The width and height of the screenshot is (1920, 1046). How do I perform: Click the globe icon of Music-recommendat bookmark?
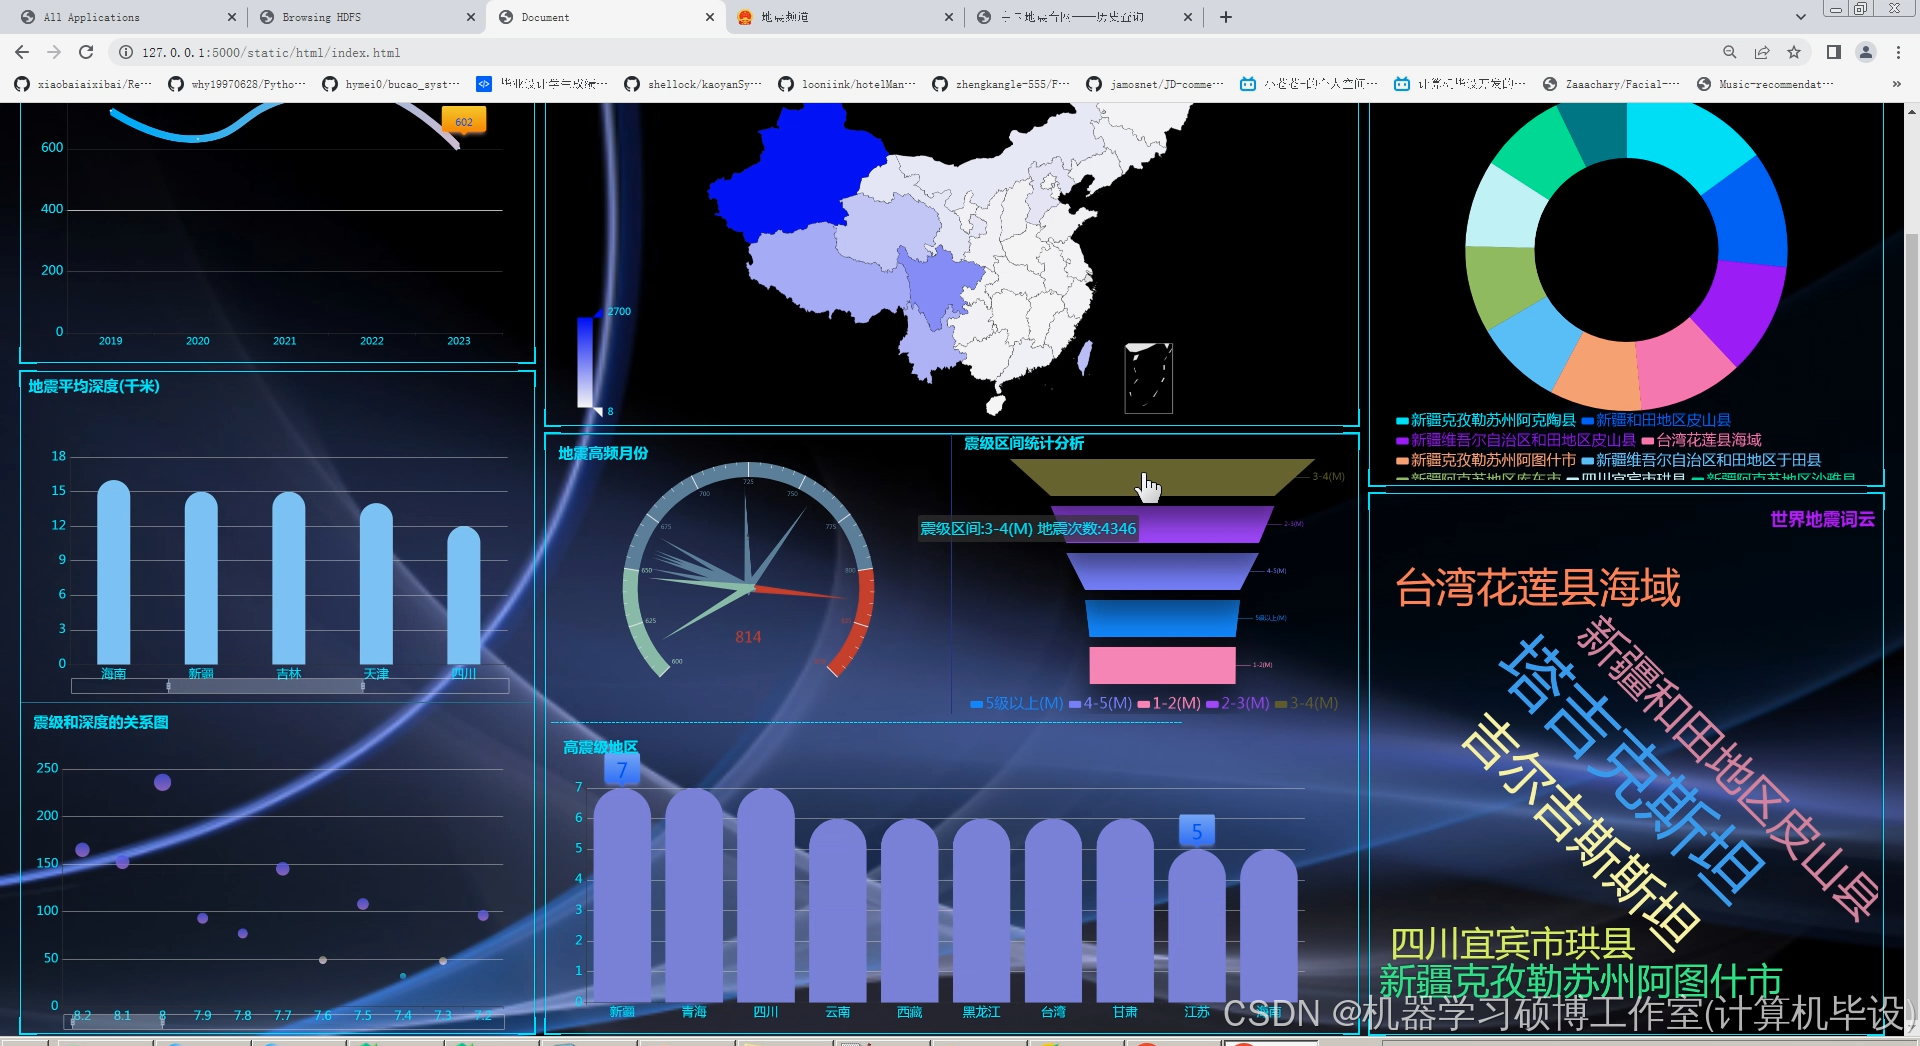[x=1704, y=84]
